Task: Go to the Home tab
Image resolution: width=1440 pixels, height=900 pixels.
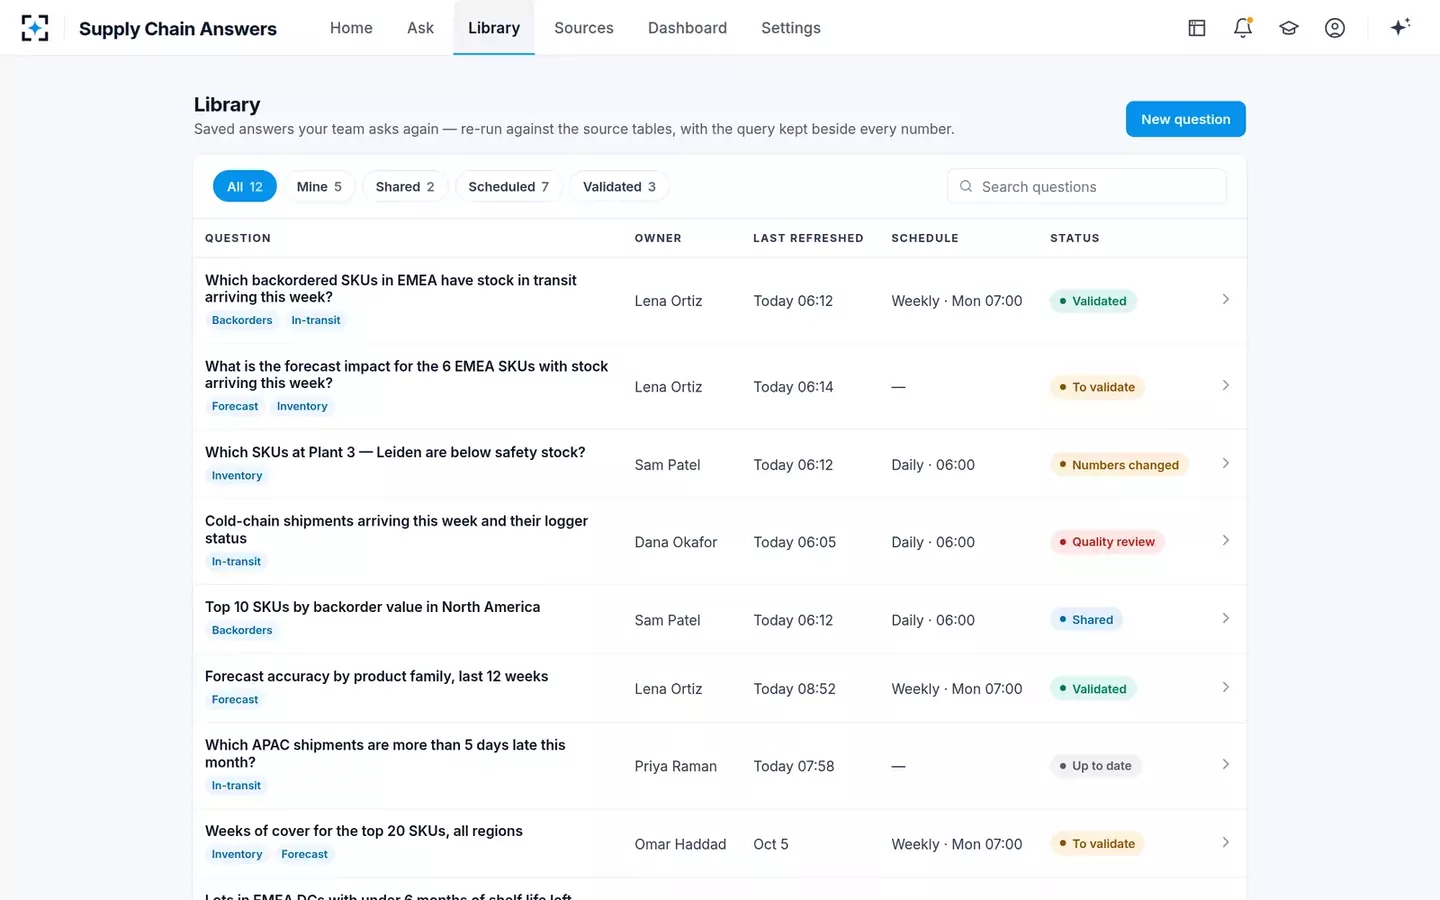Action: tap(351, 28)
